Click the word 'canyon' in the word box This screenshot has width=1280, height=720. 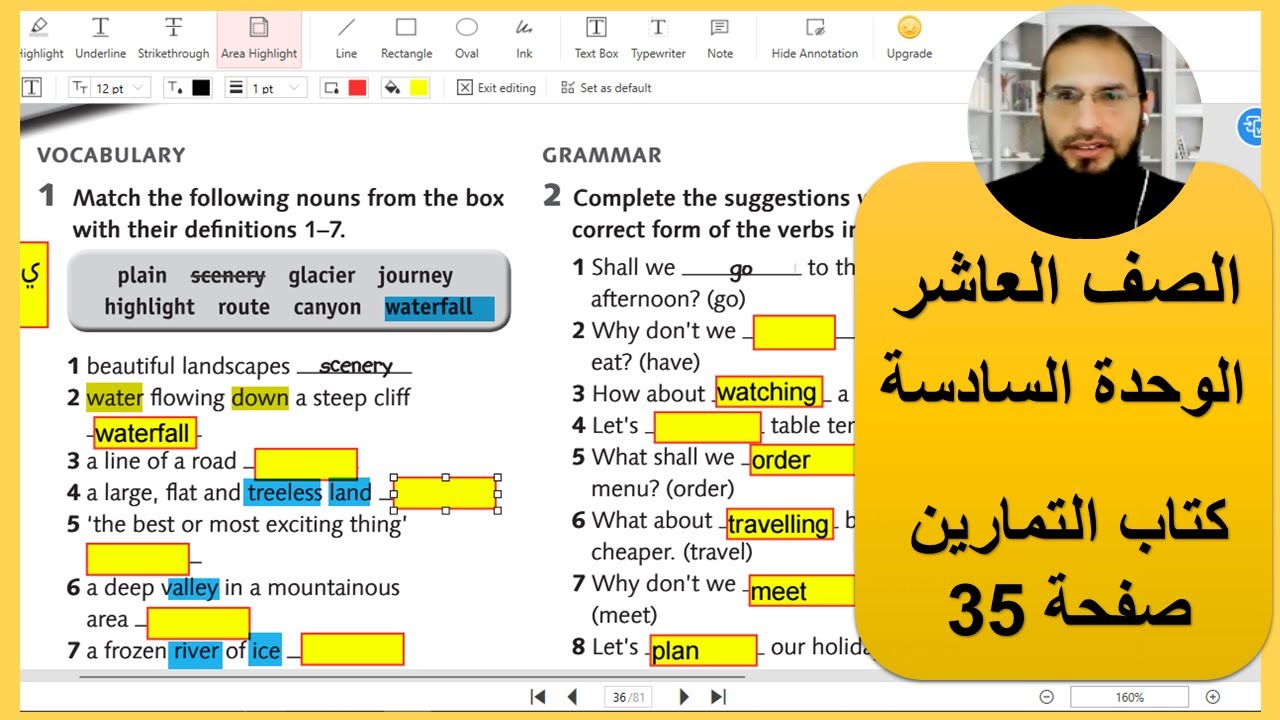click(327, 308)
